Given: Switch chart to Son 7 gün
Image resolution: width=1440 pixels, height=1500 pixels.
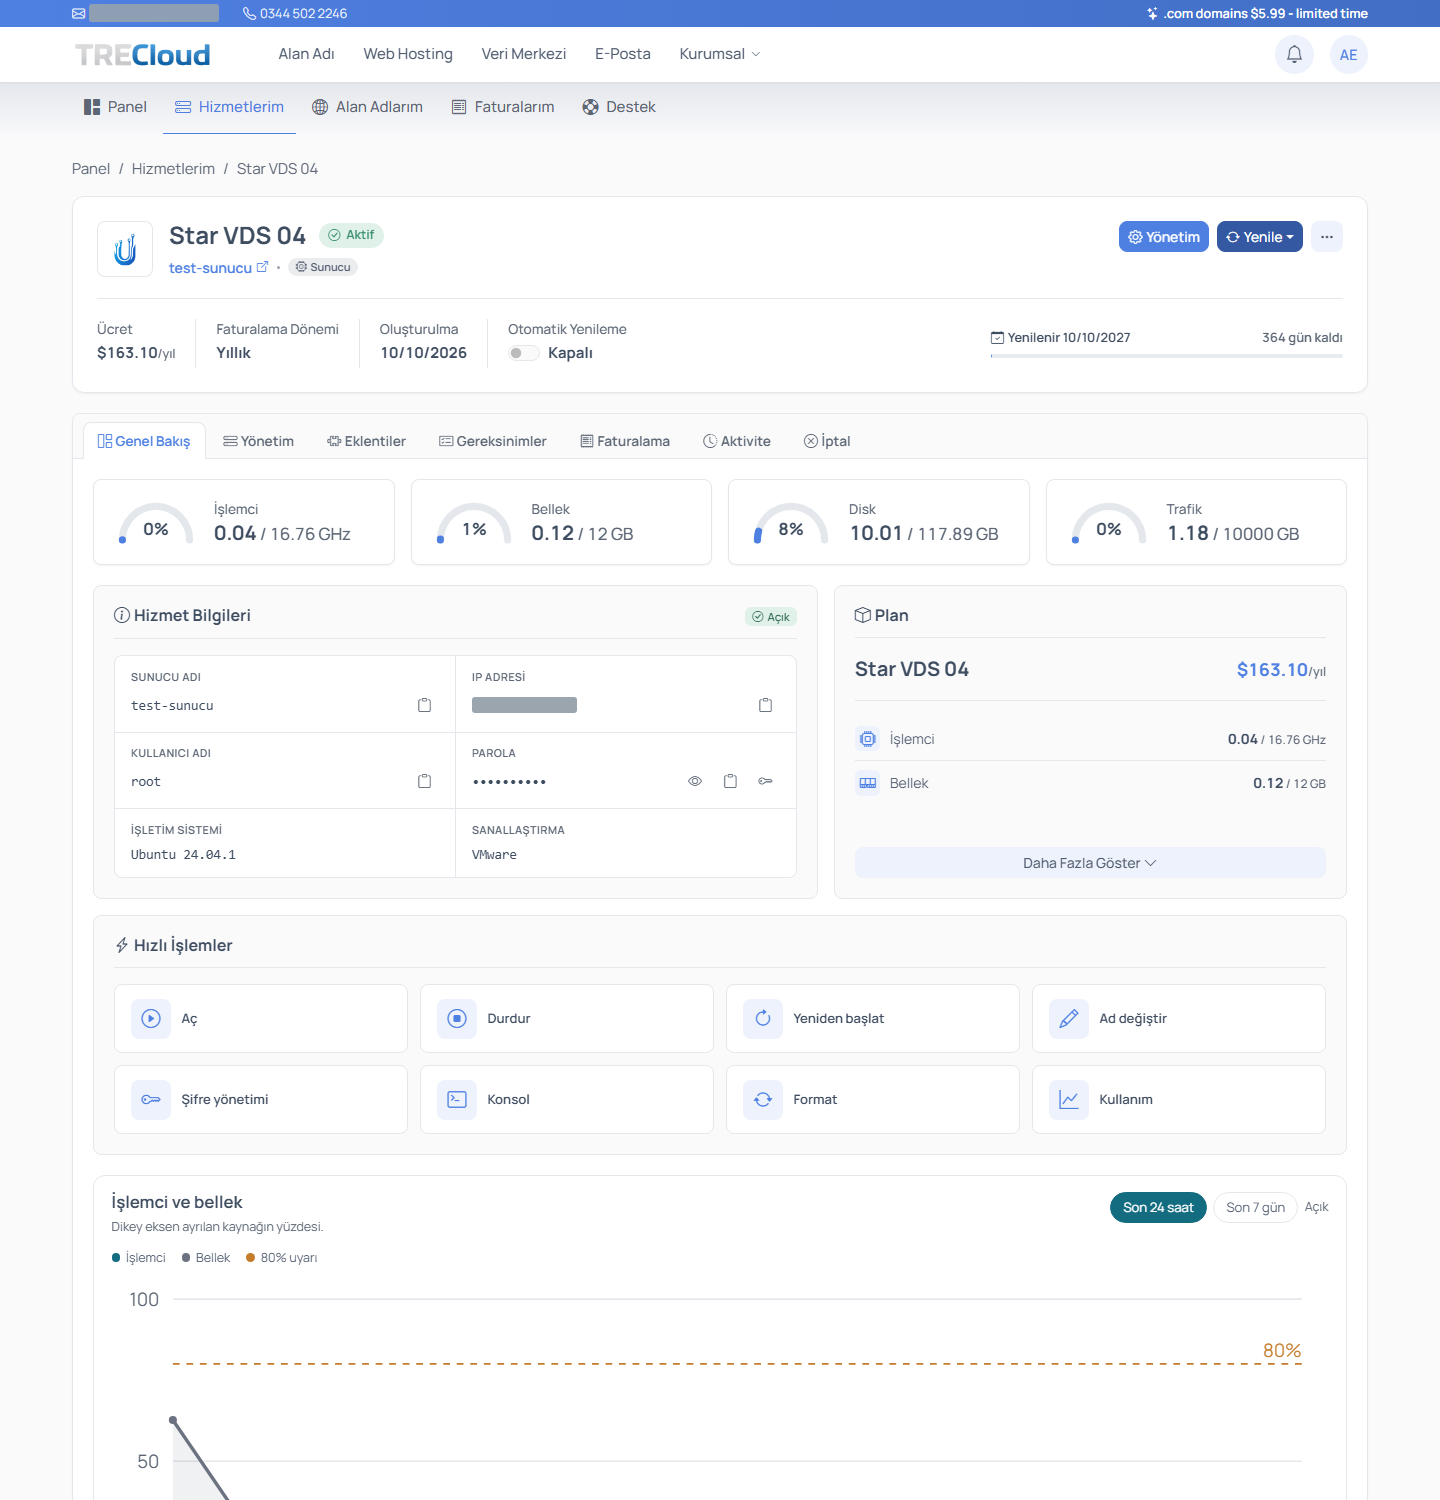Looking at the screenshot, I should [1255, 1207].
